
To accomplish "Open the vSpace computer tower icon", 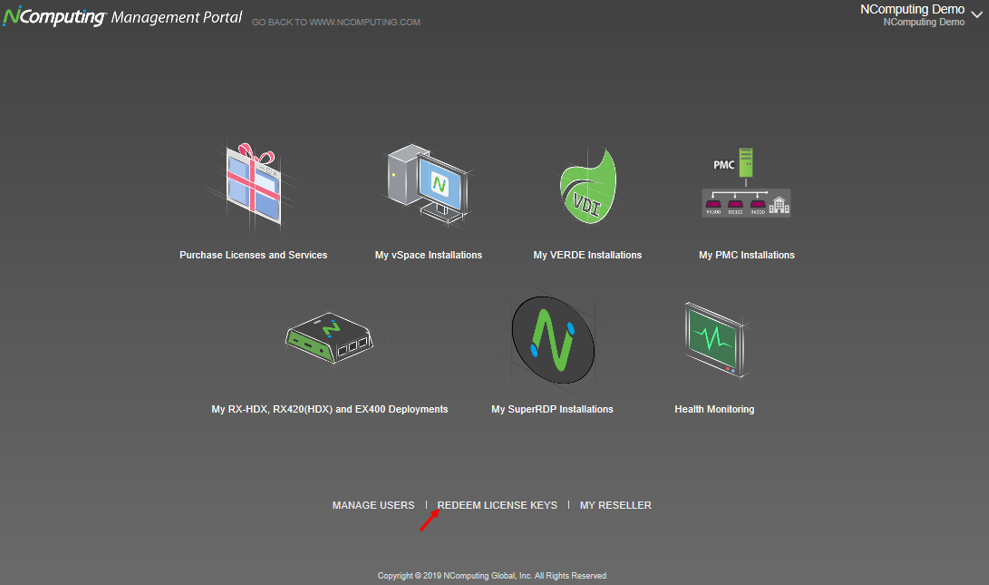I will pos(428,184).
